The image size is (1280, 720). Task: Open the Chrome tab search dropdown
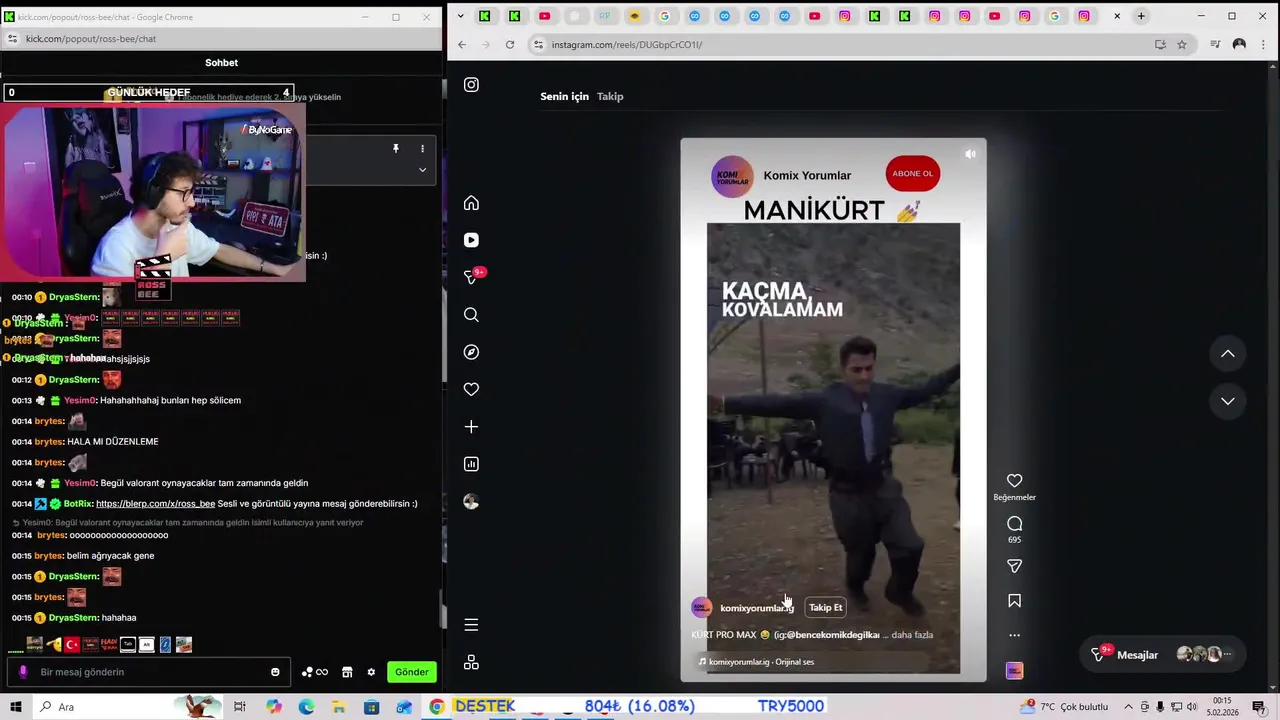[x=460, y=16]
